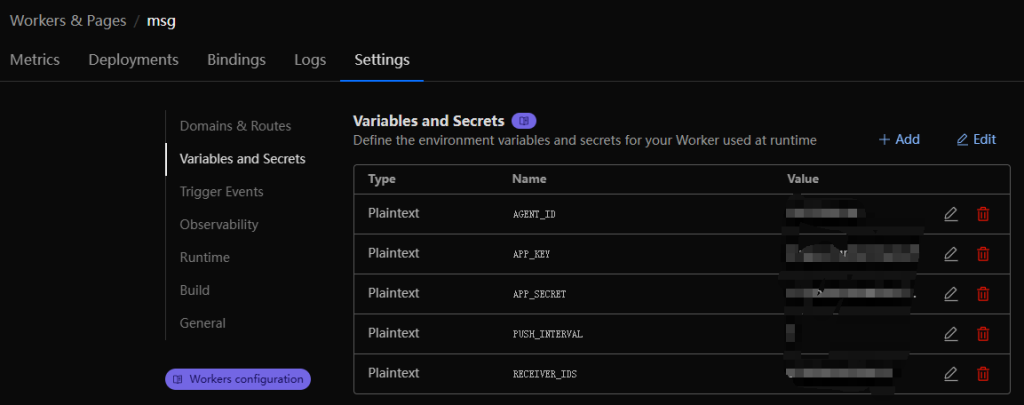Edit the PUSH_INTERVAL variable pencil icon
Viewport: 1024px width, 405px height.
[x=951, y=334]
